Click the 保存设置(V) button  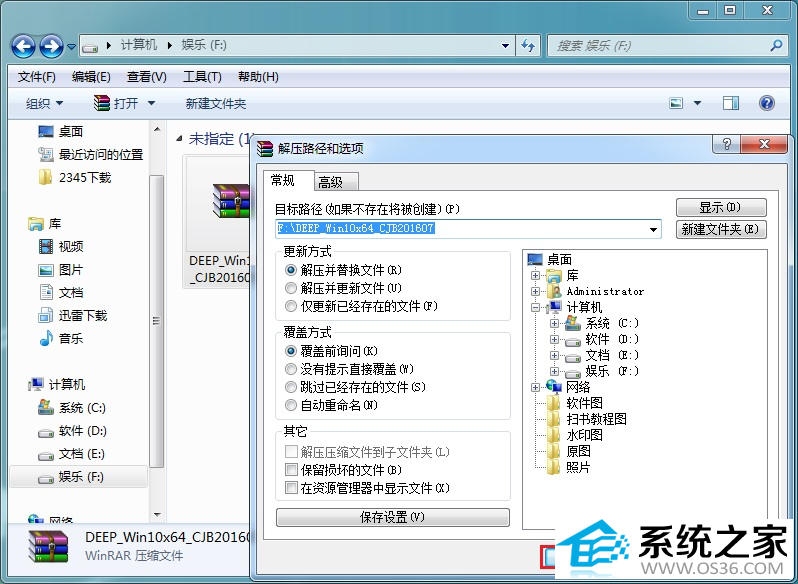(x=392, y=517)
